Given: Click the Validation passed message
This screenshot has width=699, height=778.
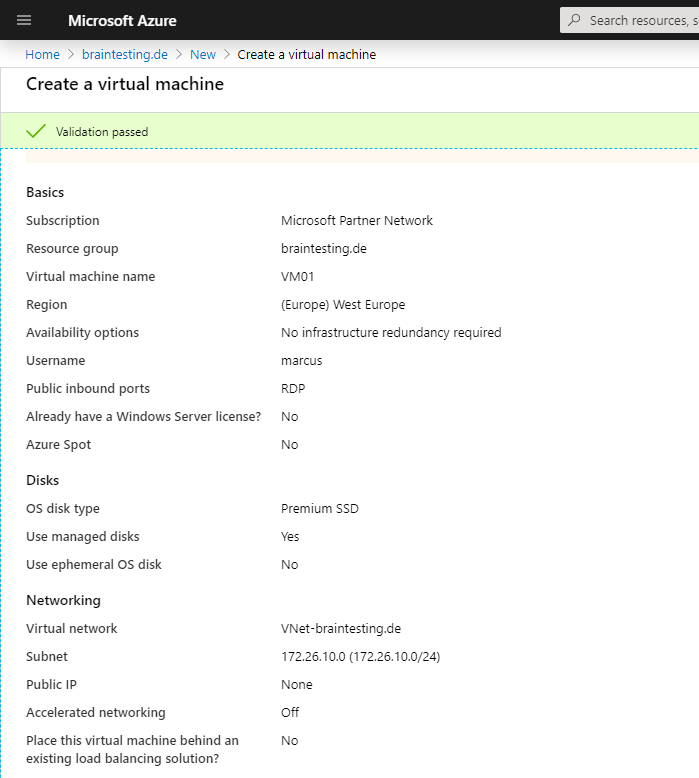Looking at the screenshot, I should click(x=102, y=132).
